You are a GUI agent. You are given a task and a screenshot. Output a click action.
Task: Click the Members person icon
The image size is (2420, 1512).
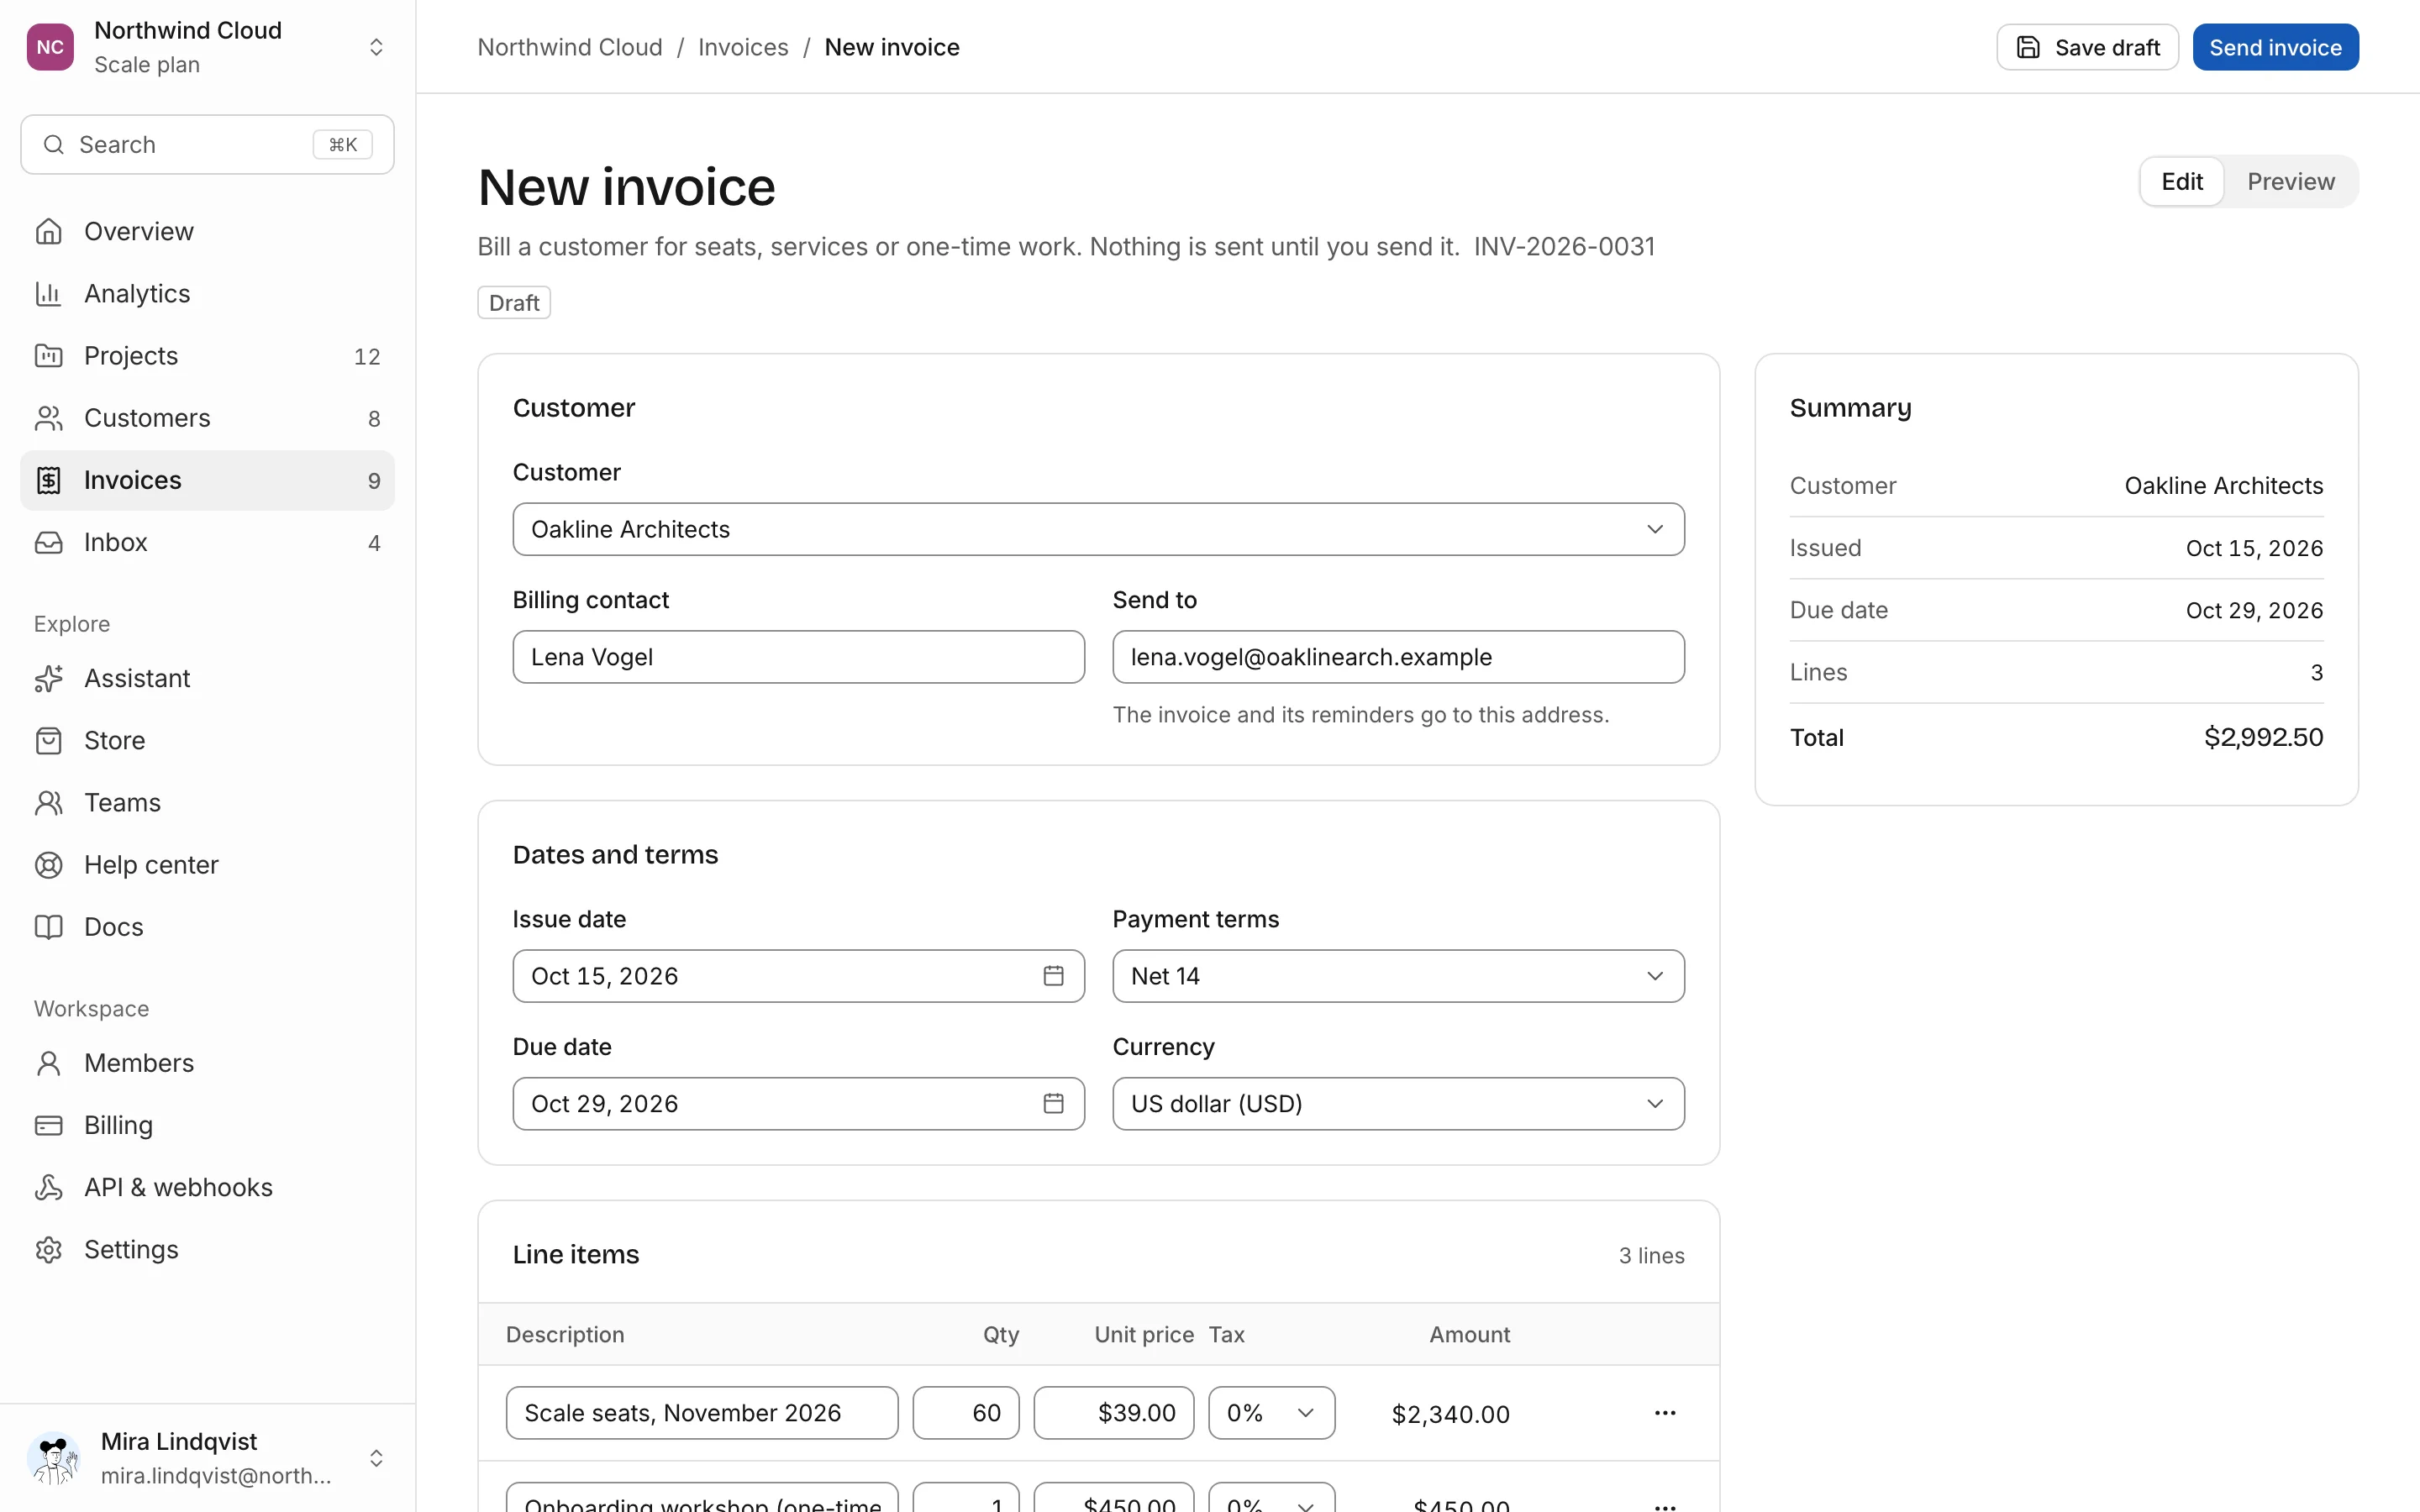48,1063
